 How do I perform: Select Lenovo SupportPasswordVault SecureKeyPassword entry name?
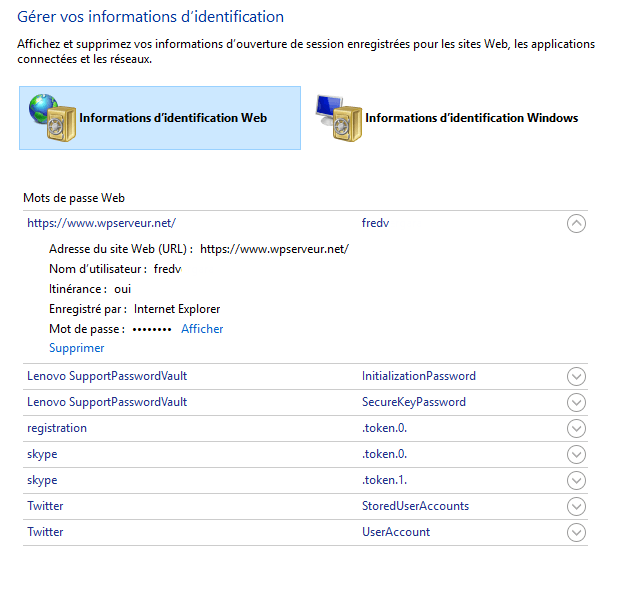[x=107, y=402]
